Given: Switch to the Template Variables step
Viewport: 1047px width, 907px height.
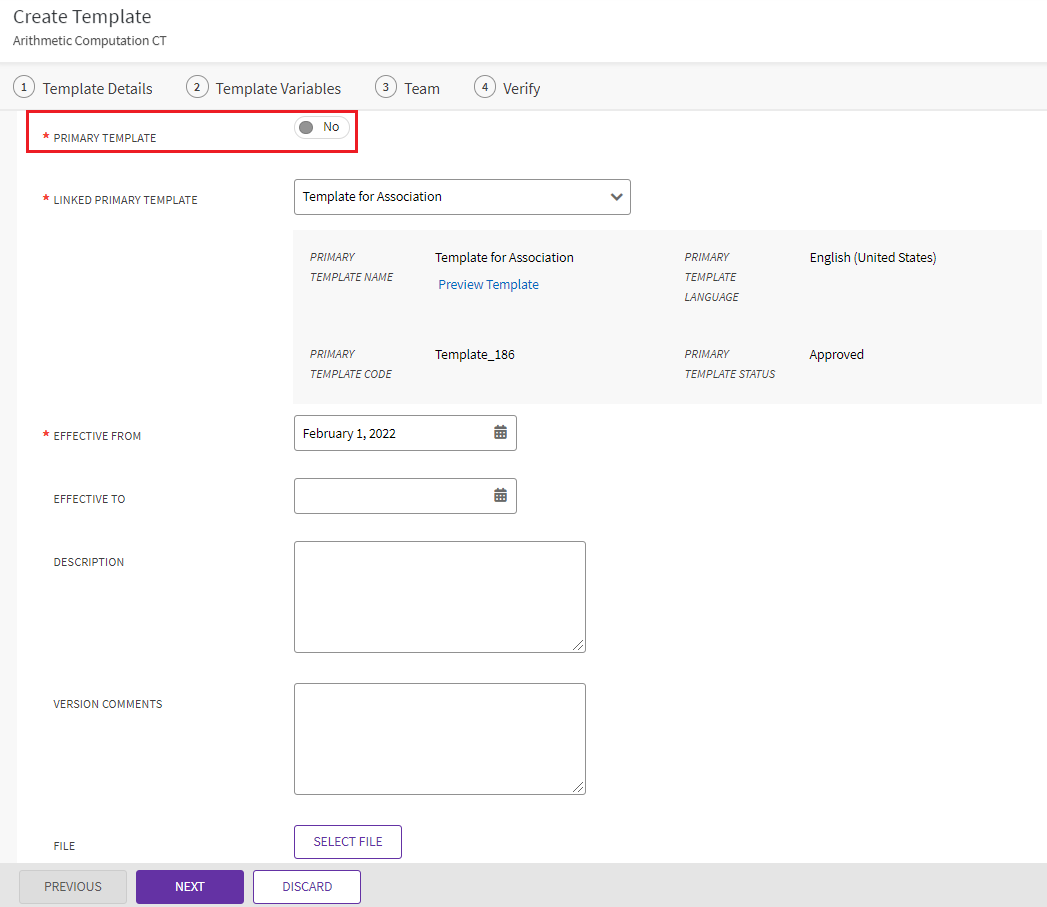Looking at the screenshot, I should pyautogui.click(x=265, y=88).
